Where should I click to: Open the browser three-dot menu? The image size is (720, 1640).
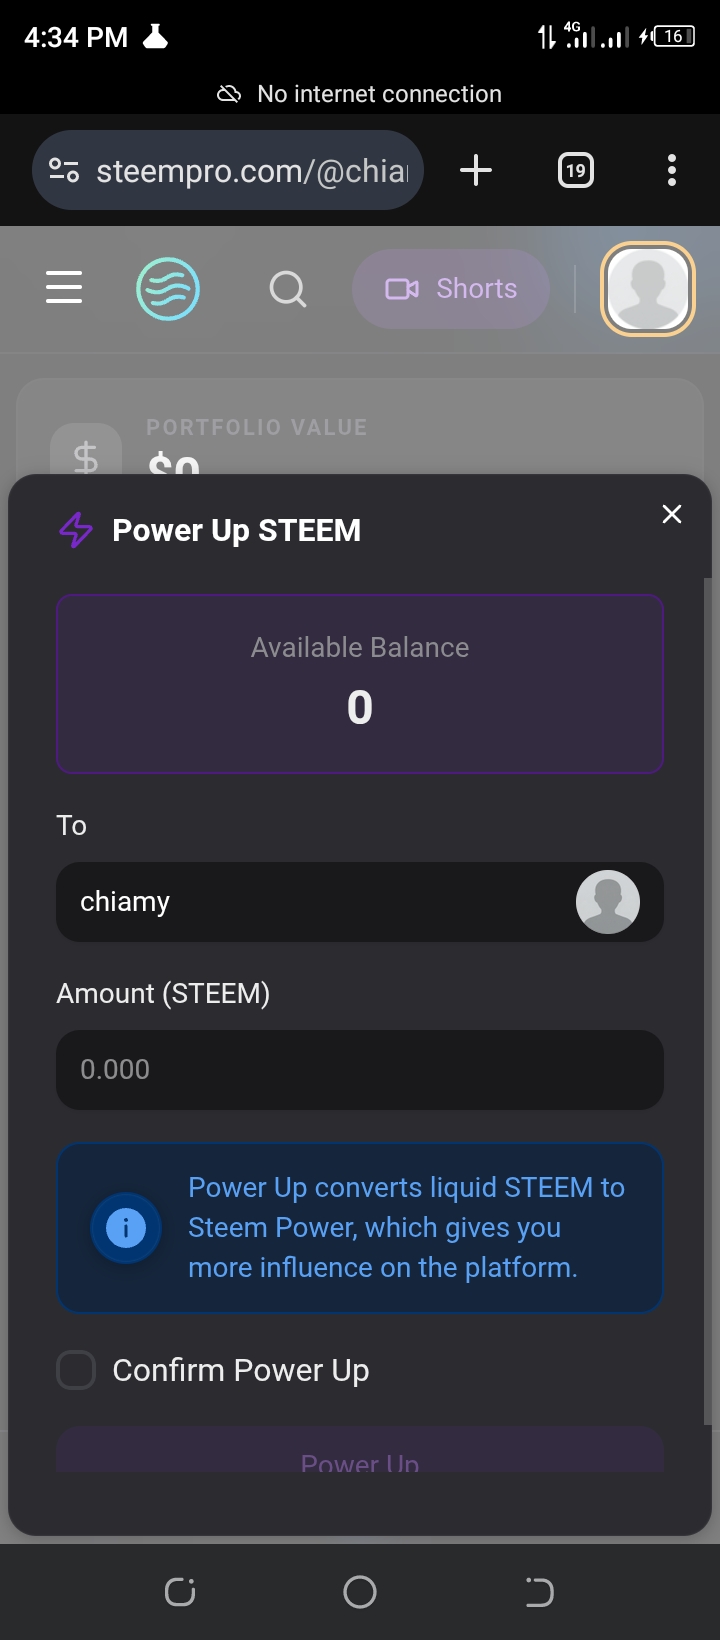click(x=672, y=170)
